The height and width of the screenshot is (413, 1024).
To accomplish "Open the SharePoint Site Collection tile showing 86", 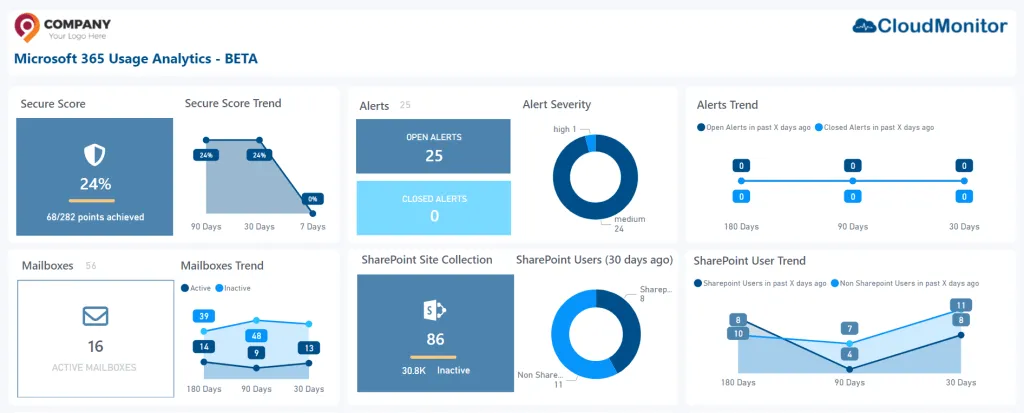I will [436, 333].
